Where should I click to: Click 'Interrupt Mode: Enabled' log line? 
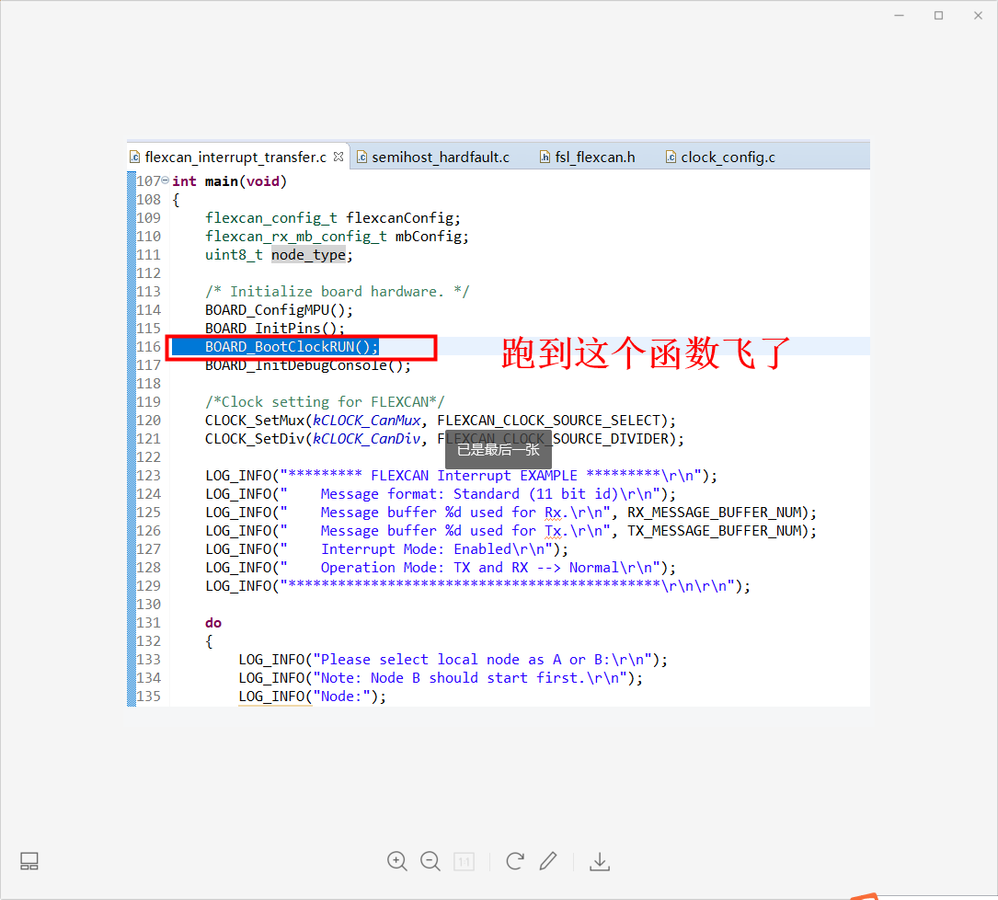click(x=387, y=549)
